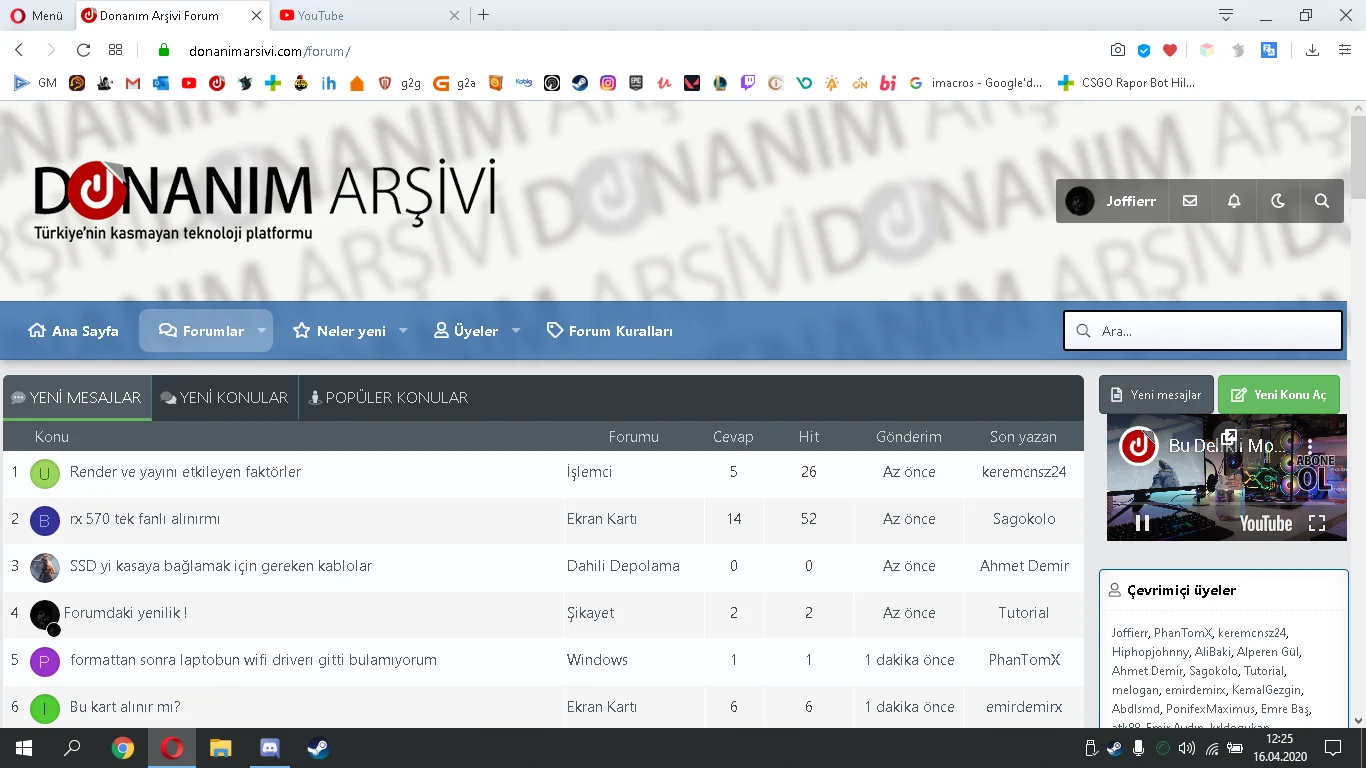View profile of keremcnsz24 in table
Viewport: 1366px width, 768px height.
tap(1024, 472)
